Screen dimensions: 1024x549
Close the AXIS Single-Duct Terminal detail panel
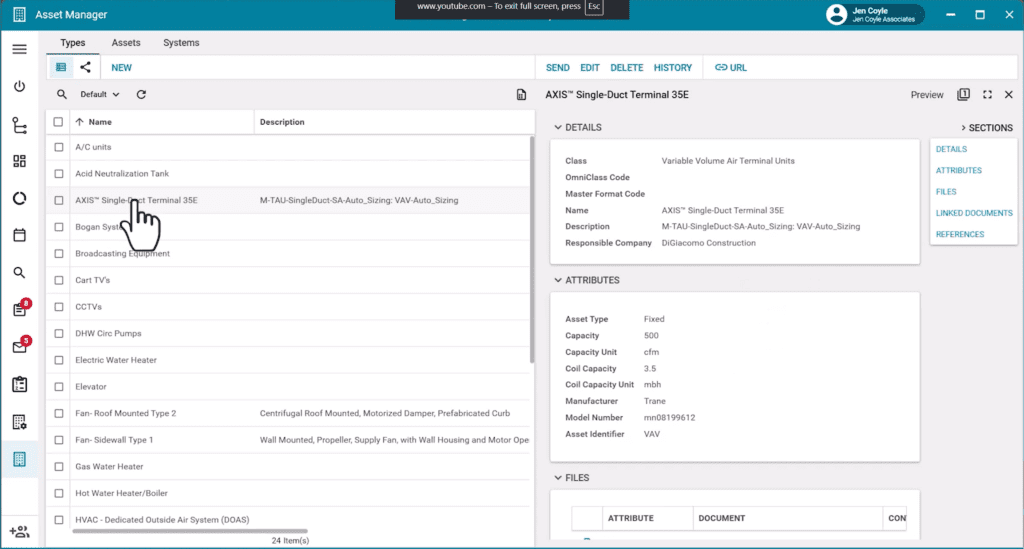click(x=1009, y=95)
